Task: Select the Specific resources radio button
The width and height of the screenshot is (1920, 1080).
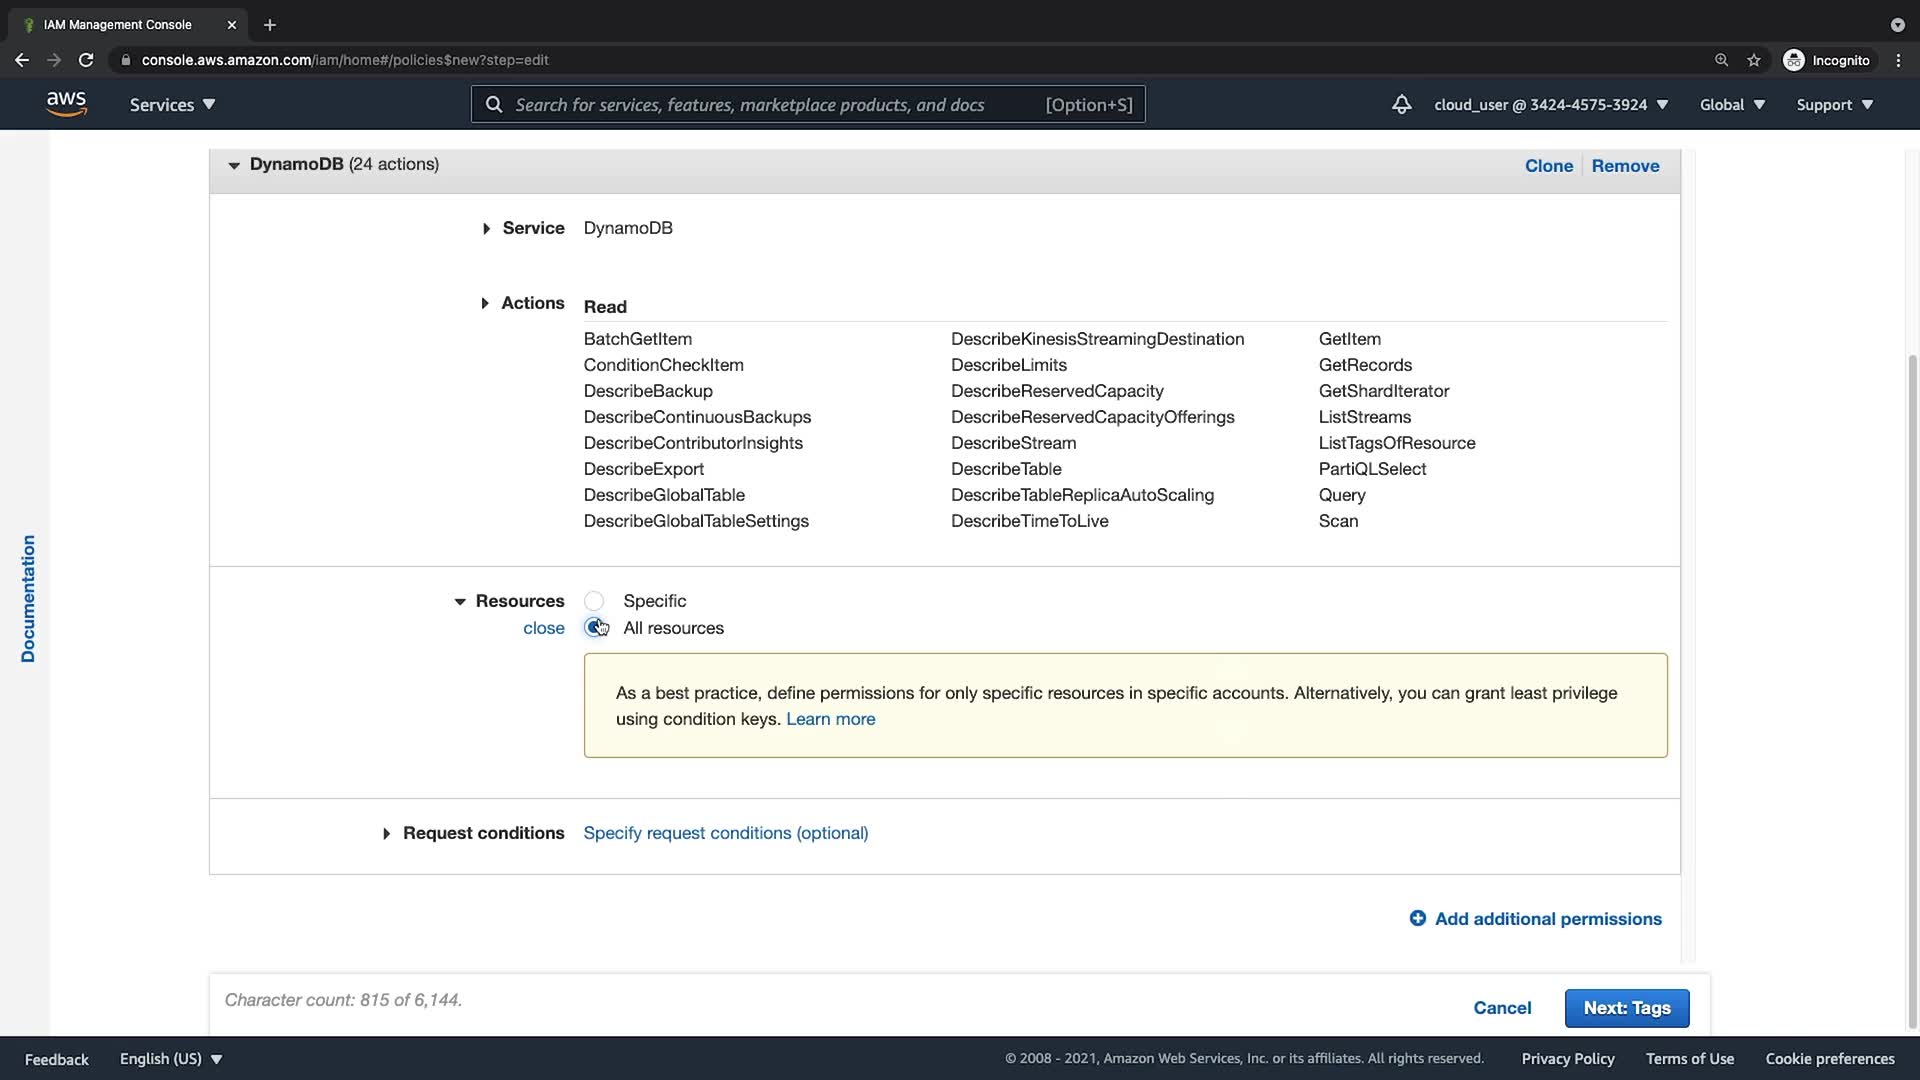Action: (594, 601)
